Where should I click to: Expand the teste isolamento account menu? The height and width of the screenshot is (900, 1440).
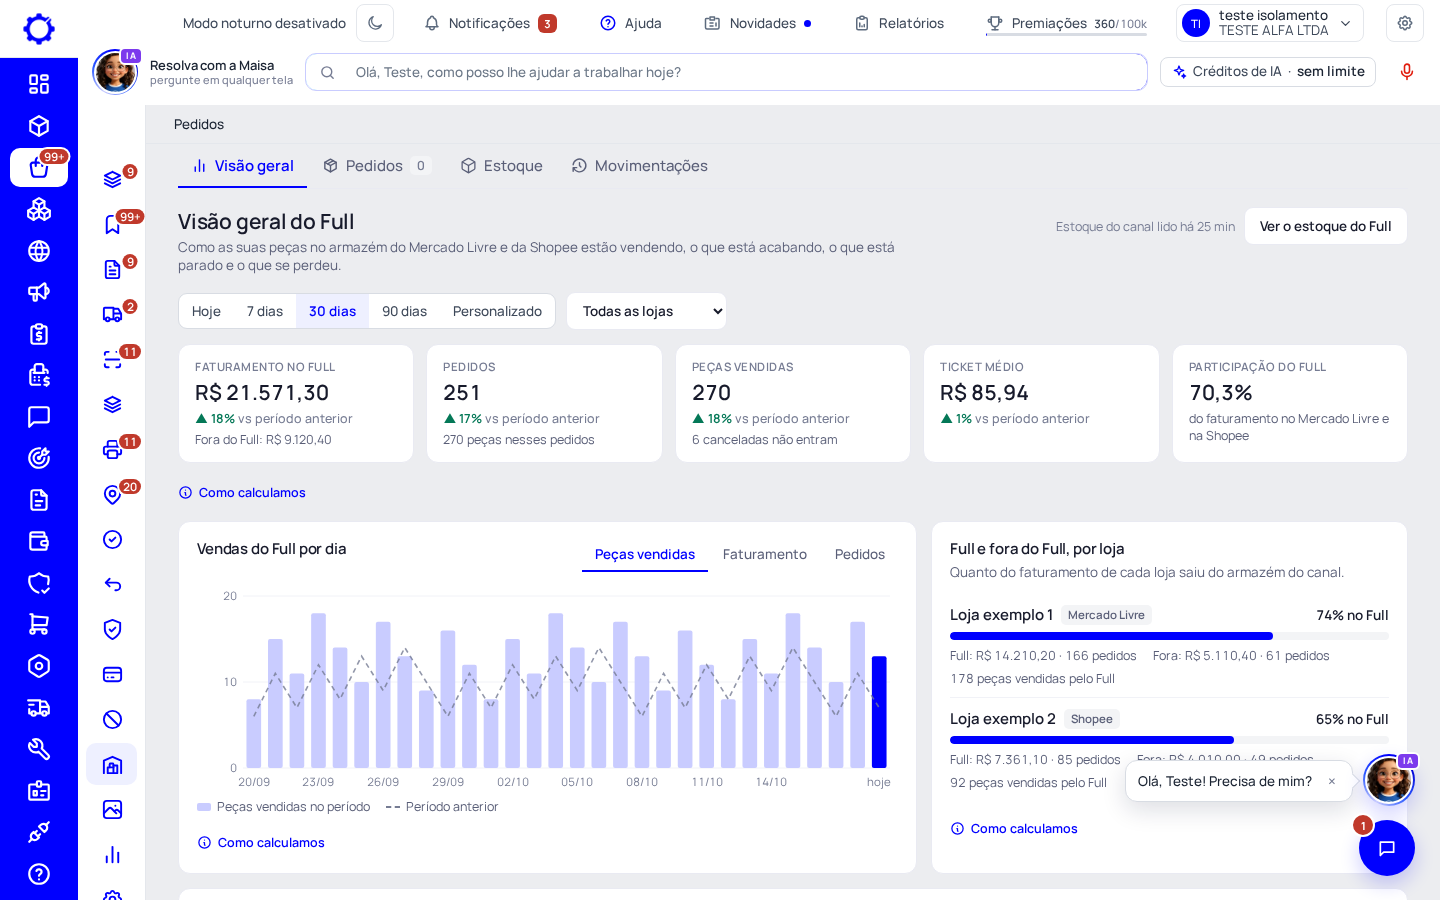pyautogui.click(x=1270, y=23)
